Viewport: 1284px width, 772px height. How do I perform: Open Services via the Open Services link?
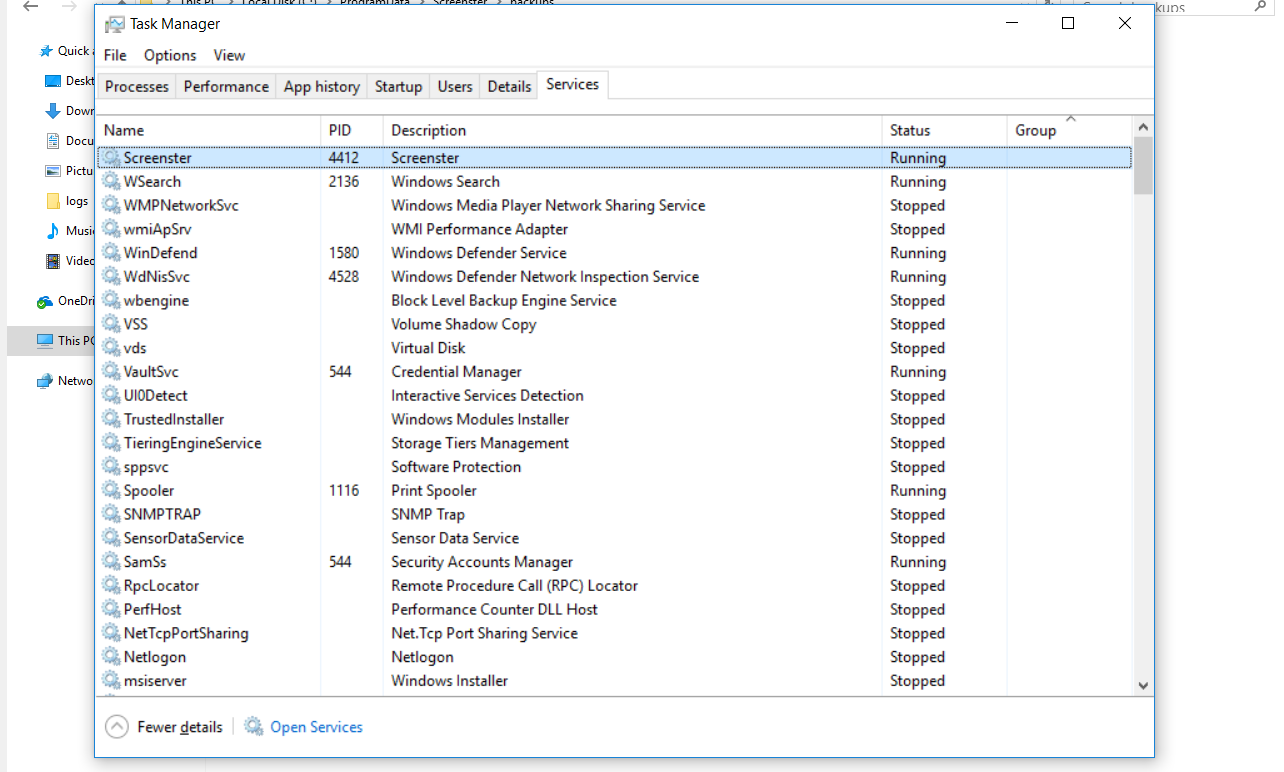coord(316,727)
